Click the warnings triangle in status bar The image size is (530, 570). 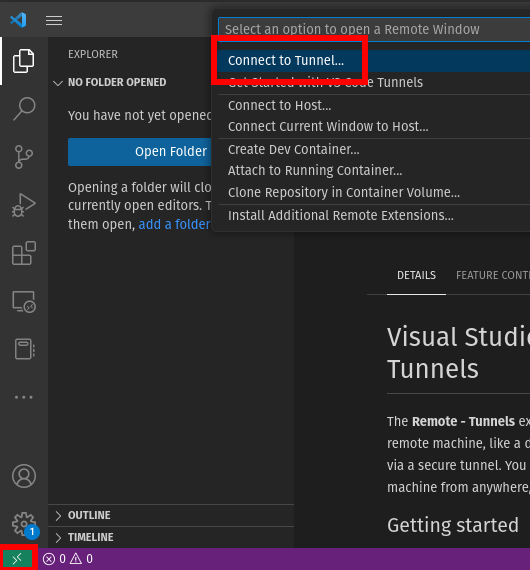click(x=76, y=559)
